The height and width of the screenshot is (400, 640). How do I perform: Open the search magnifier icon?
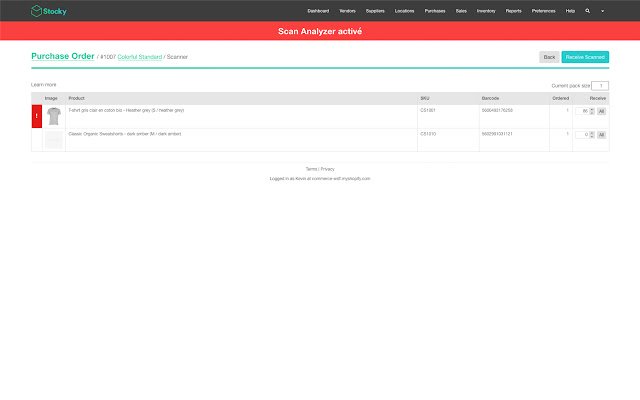587,11
